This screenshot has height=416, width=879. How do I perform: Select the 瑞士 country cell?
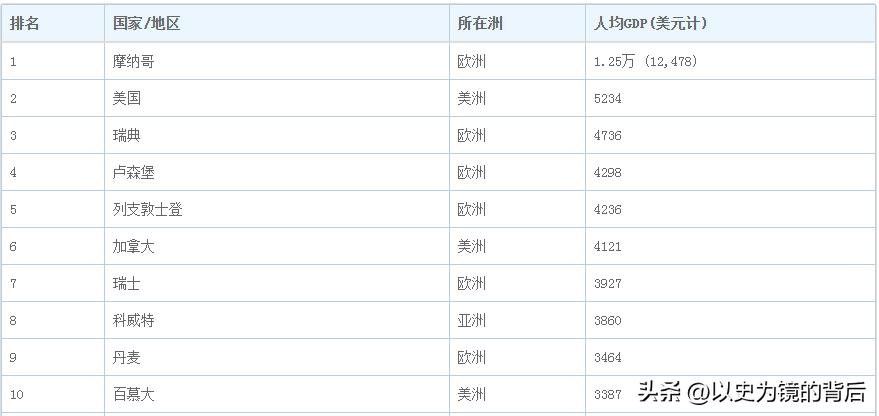pos(127,283)
